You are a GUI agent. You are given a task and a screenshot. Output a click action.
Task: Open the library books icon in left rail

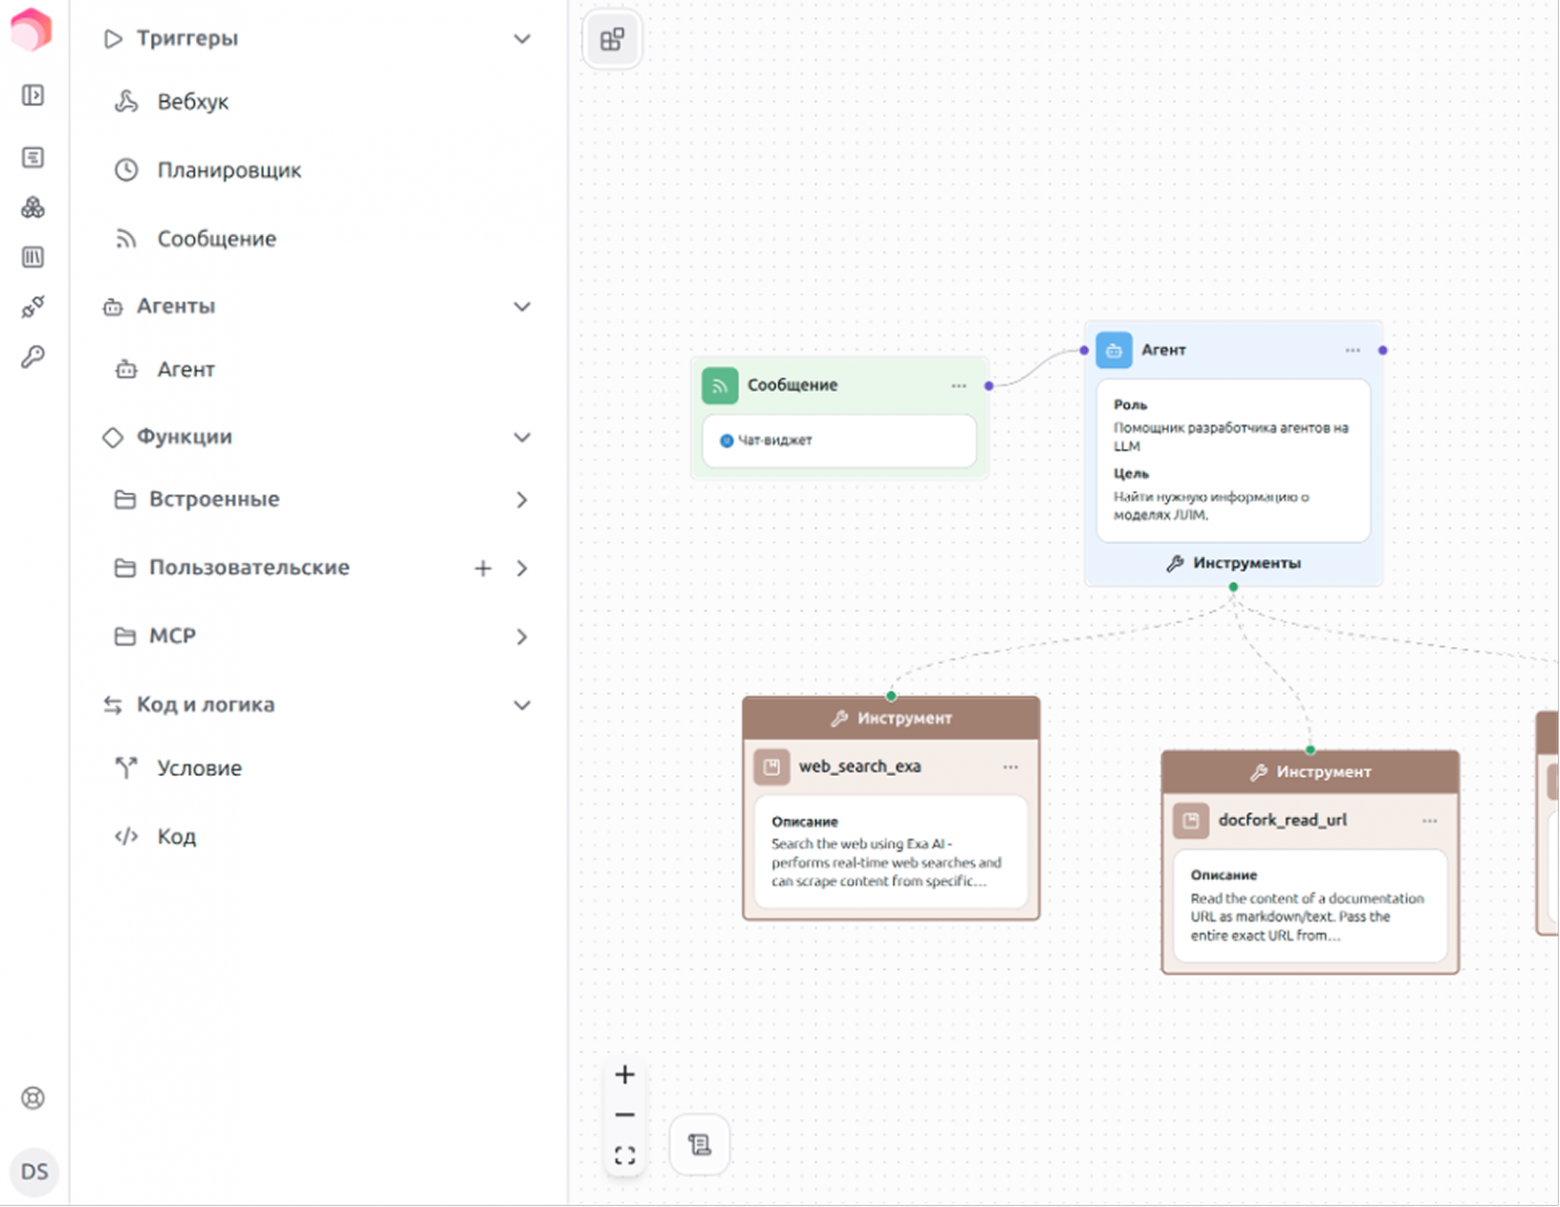(33, 257)
